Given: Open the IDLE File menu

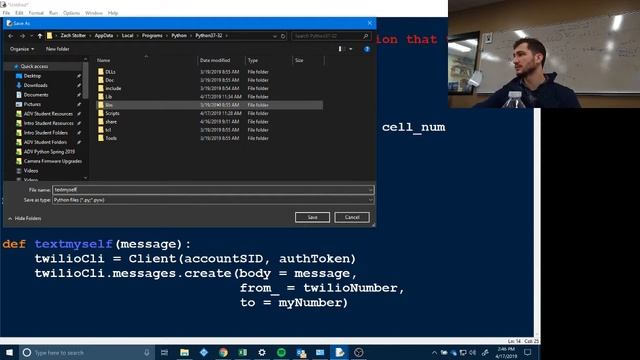Looking at the screenshot, I should point(6,13).
